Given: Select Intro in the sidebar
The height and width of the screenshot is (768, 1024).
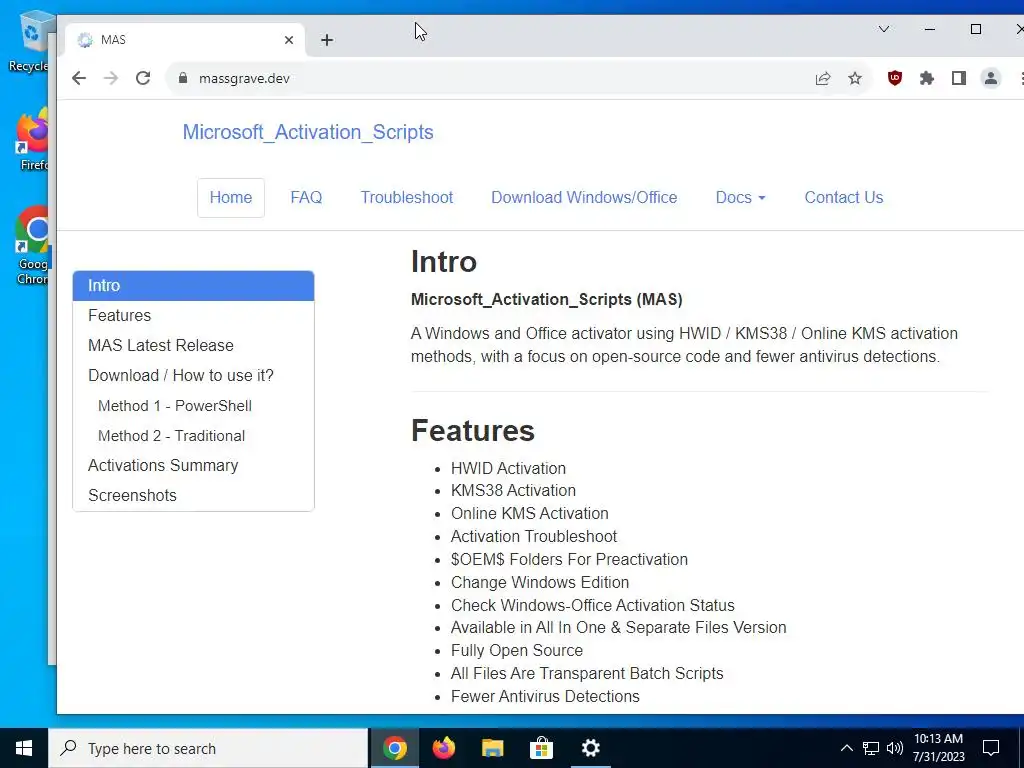Looking at the screenshot, I should tap(193, 285).
